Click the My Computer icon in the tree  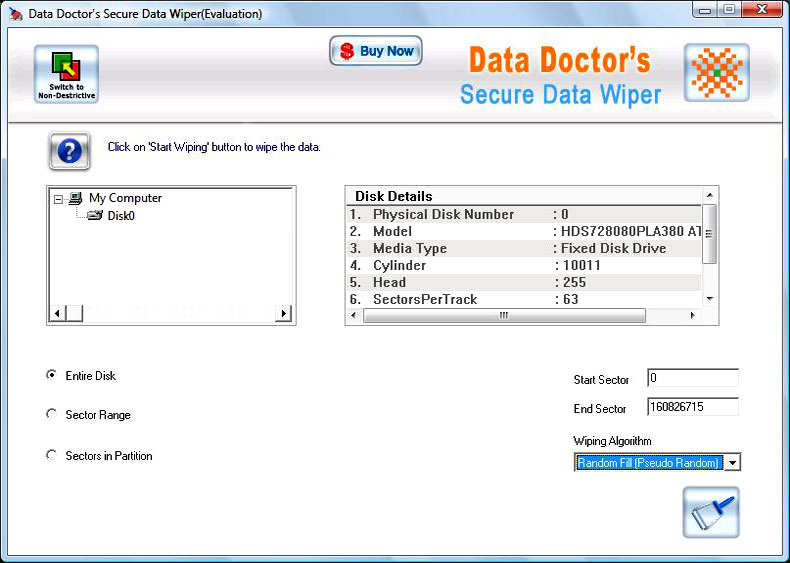point(75,198)
